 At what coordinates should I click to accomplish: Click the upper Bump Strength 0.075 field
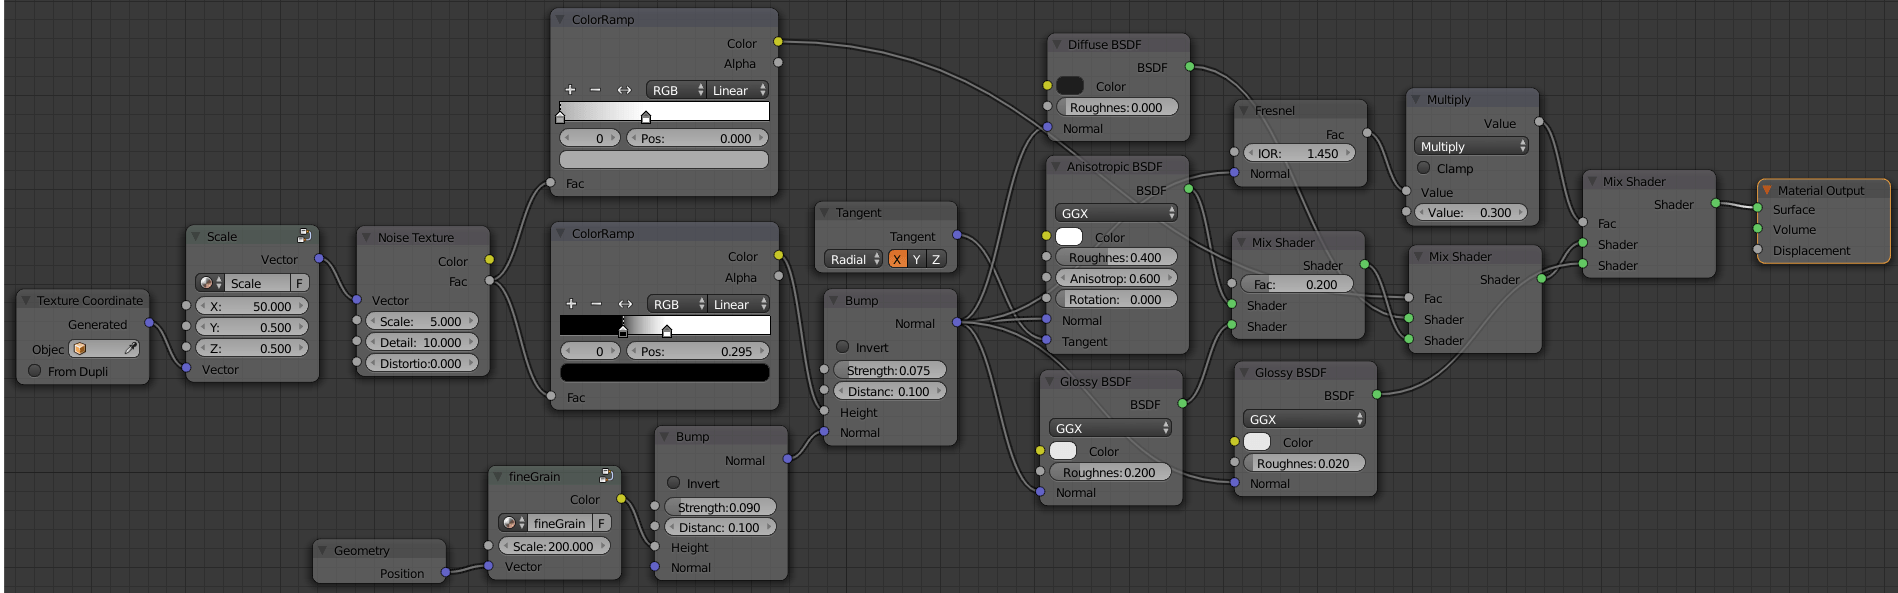coord(890,370)
